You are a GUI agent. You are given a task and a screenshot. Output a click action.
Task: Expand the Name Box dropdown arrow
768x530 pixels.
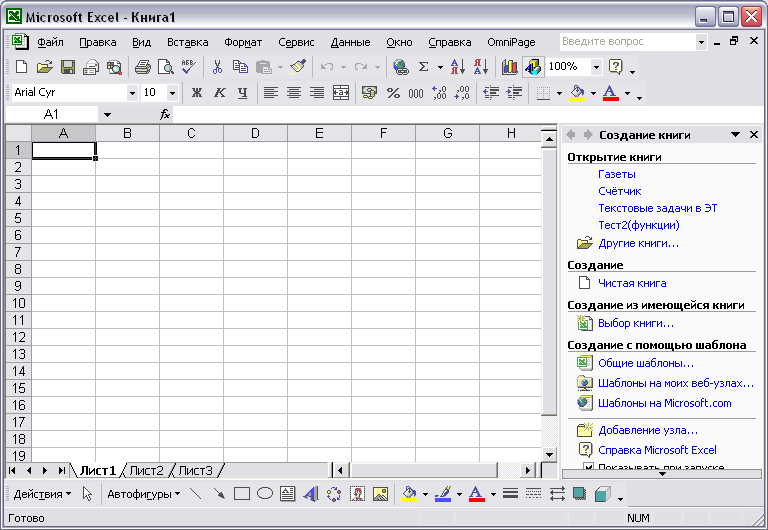click(107, 115)
